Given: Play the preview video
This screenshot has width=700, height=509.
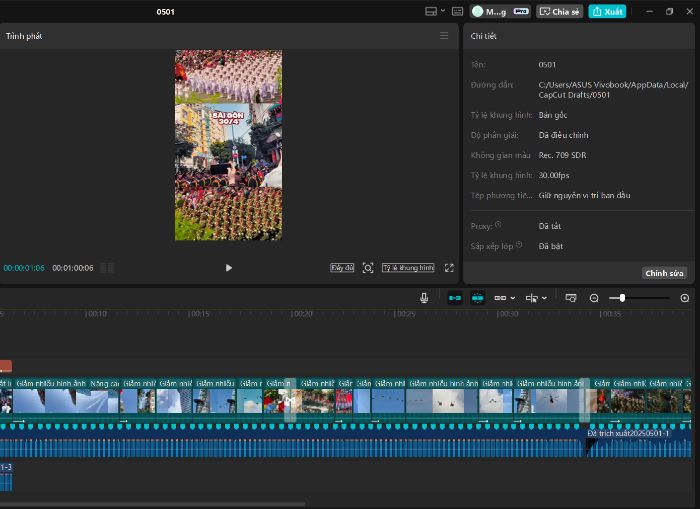Looking at the screenshot, I should point(229,268).
